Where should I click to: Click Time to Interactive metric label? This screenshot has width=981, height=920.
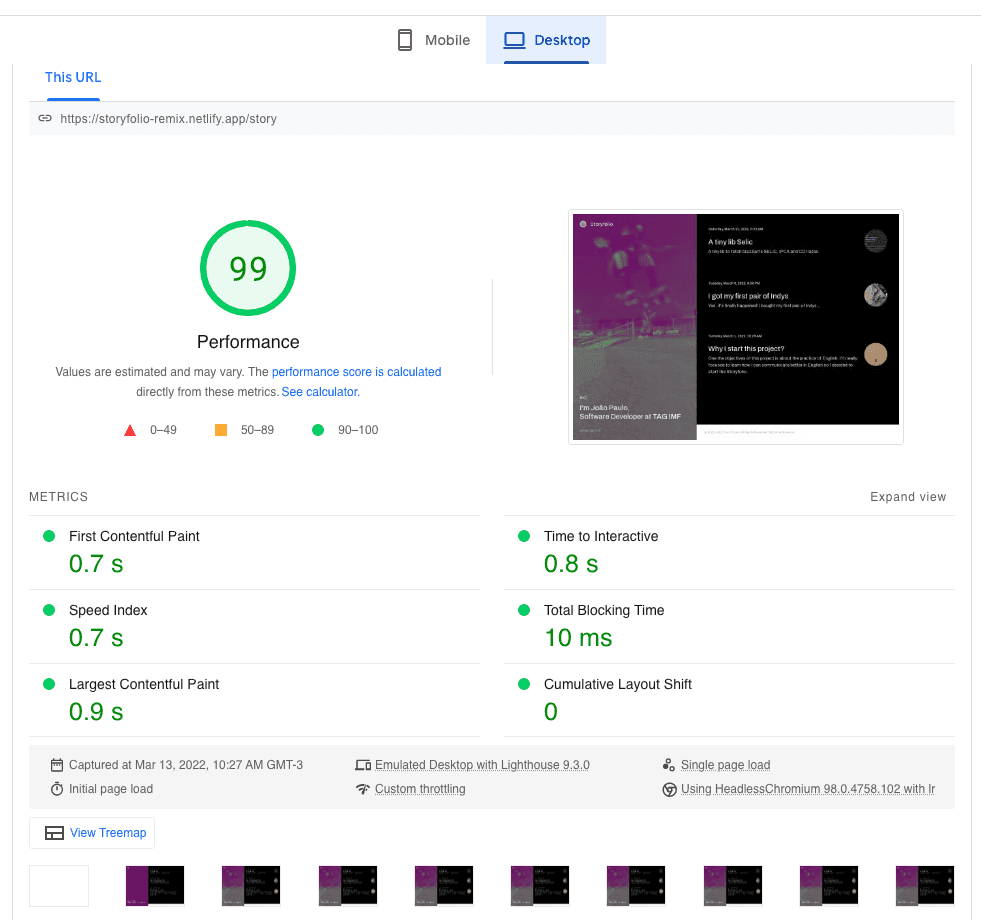(x=601, y=536)
